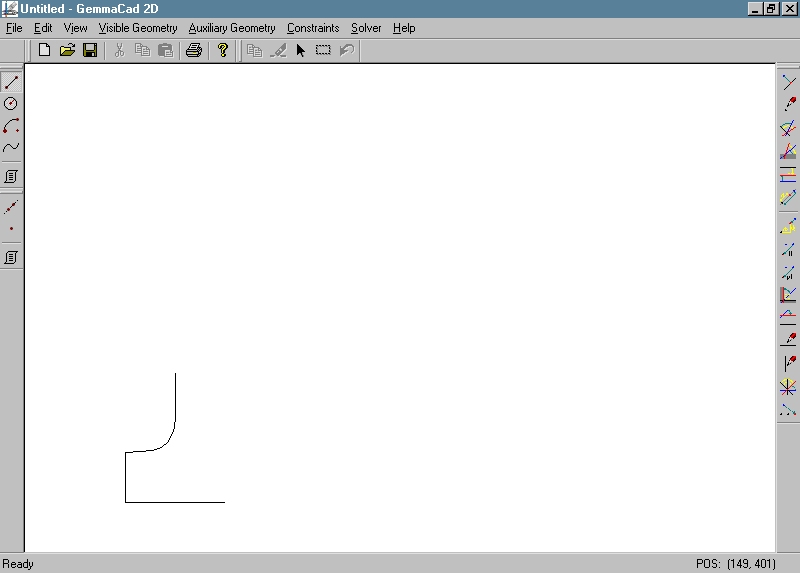This screenshot has width=800, height=573.
Task: Click the yellow angle with dotted line icon
Action: point(788,226)
